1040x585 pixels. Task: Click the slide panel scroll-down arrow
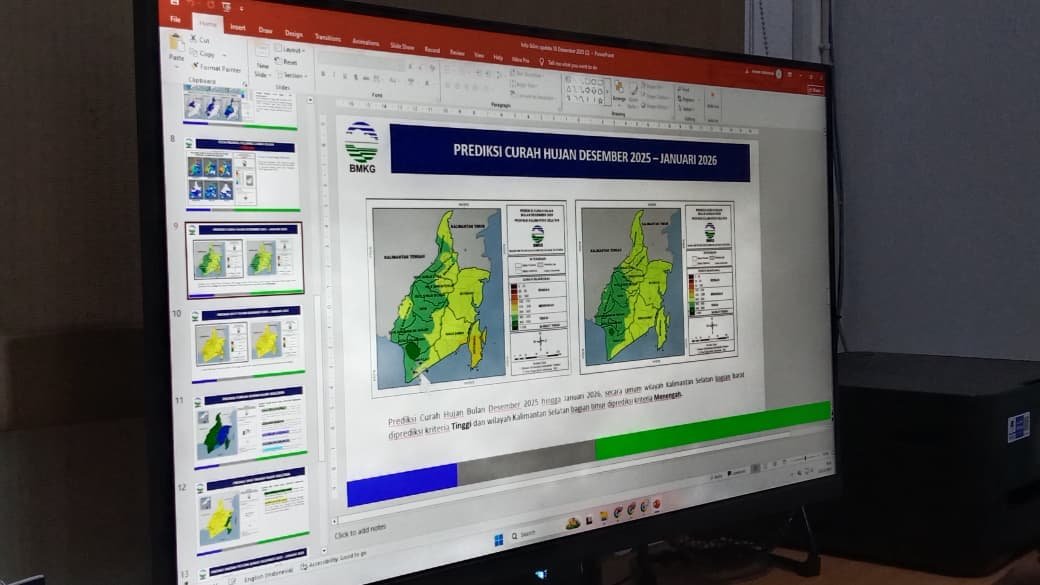(x=324, y=551)
